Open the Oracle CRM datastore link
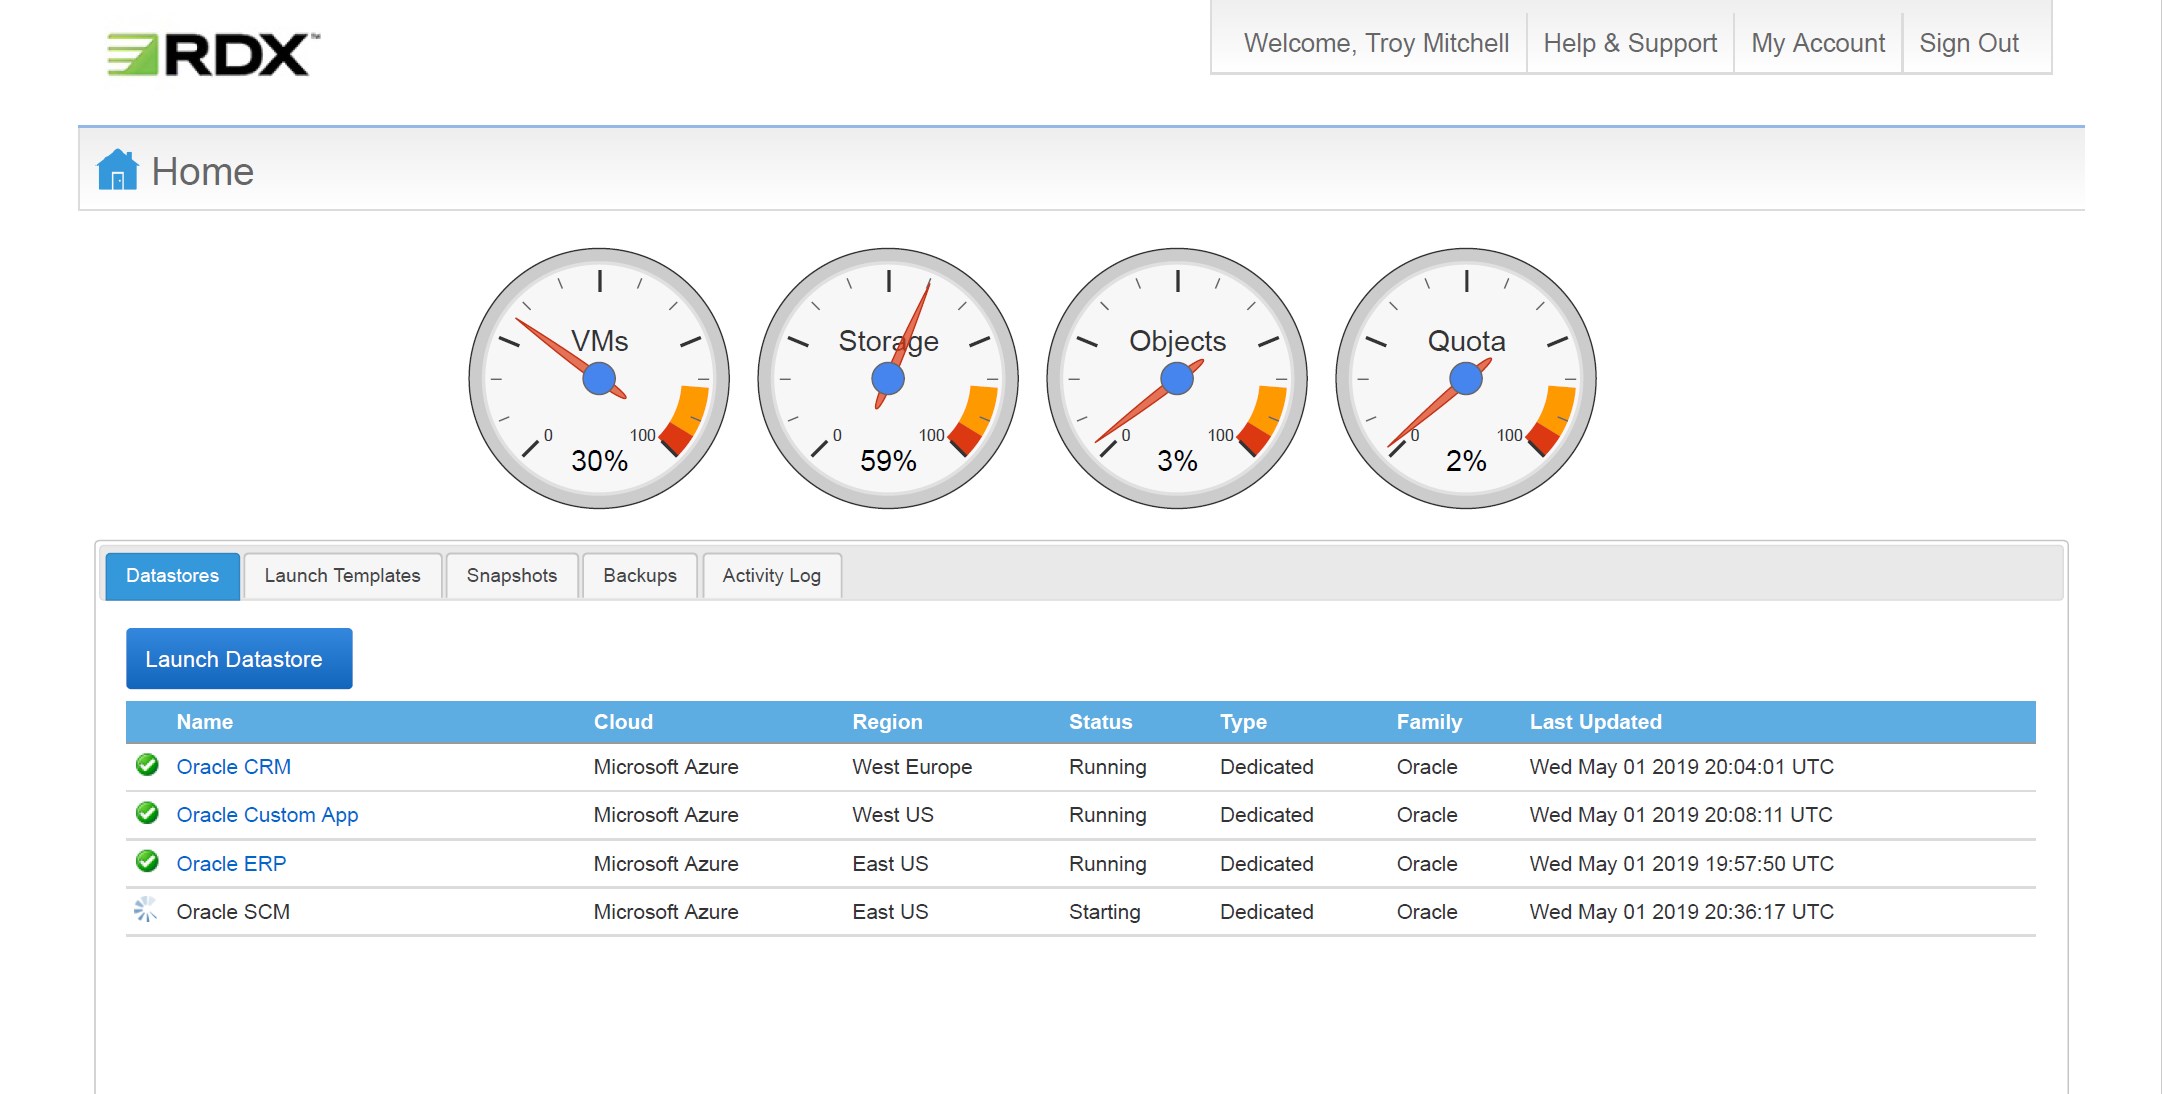The image size is (2162, 1094). click(234, 767)
